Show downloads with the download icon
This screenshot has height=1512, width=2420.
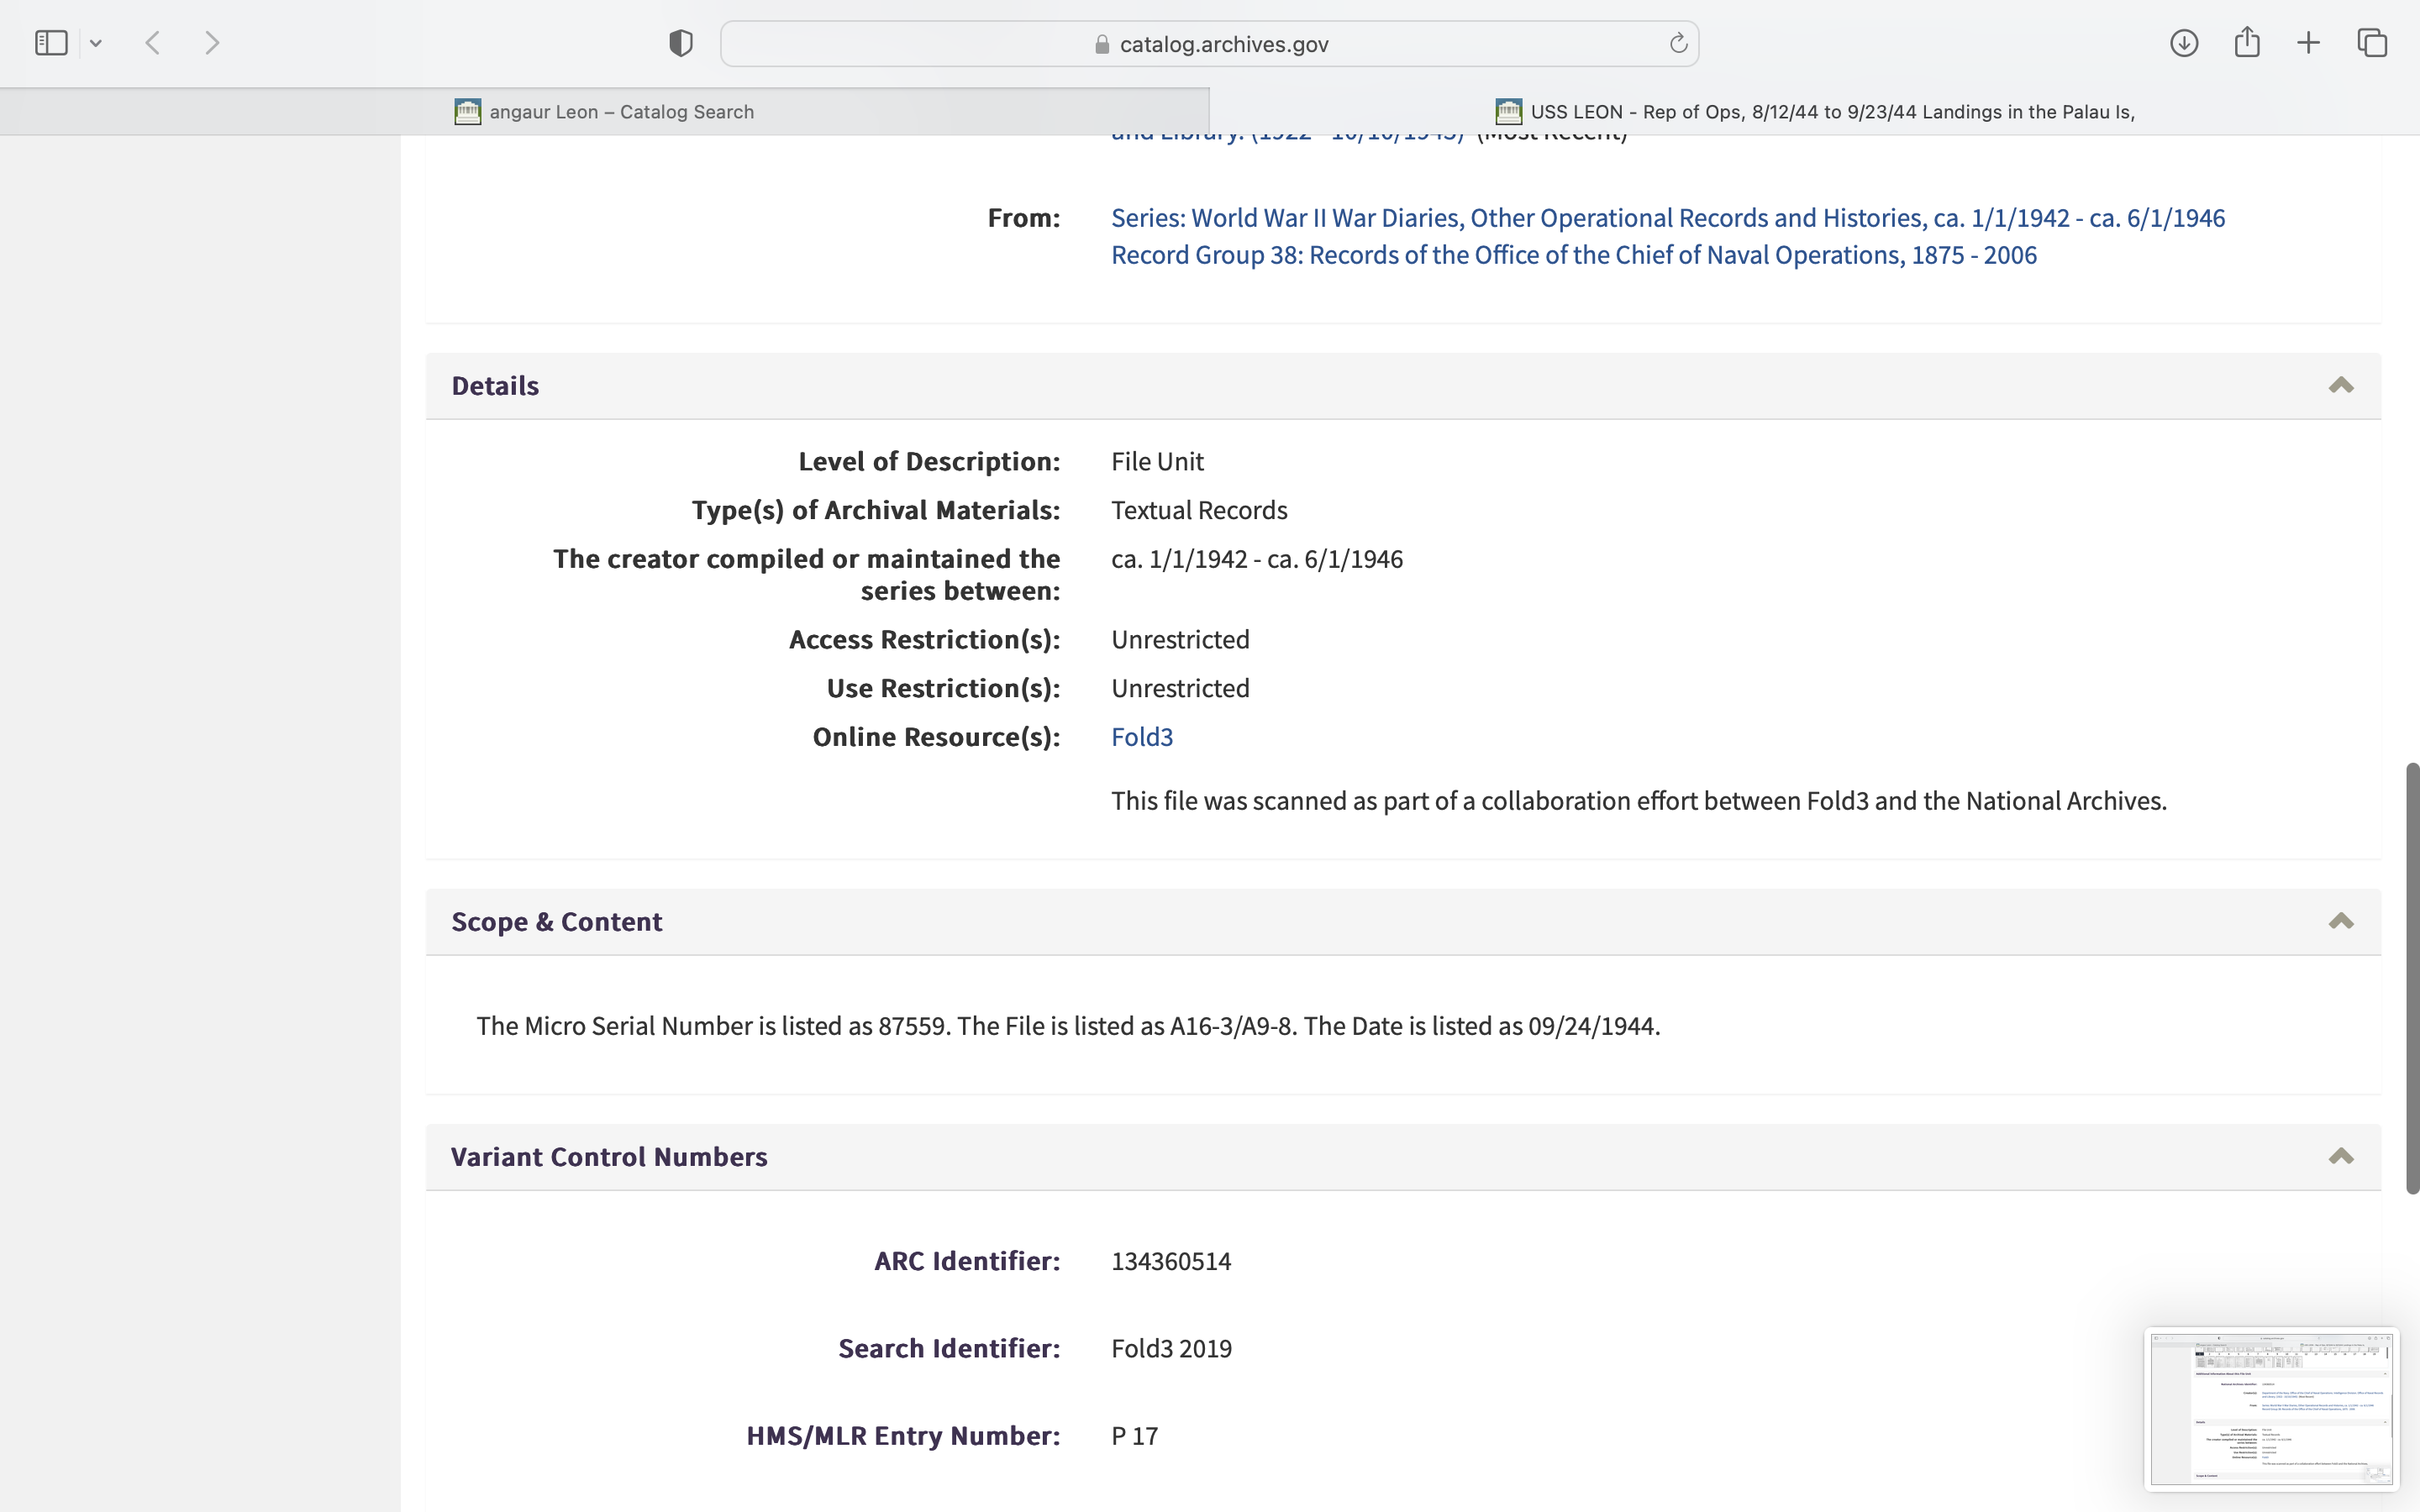click(x=2184, y=43)
